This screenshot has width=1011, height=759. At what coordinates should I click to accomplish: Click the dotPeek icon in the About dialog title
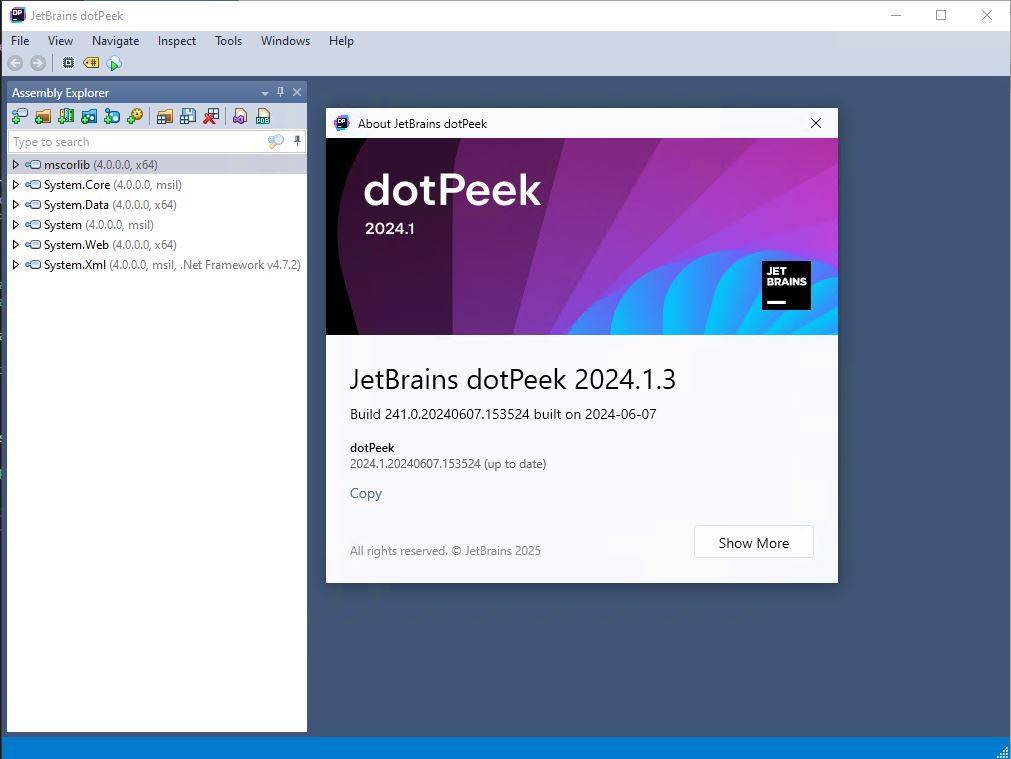tap(342, 123)
